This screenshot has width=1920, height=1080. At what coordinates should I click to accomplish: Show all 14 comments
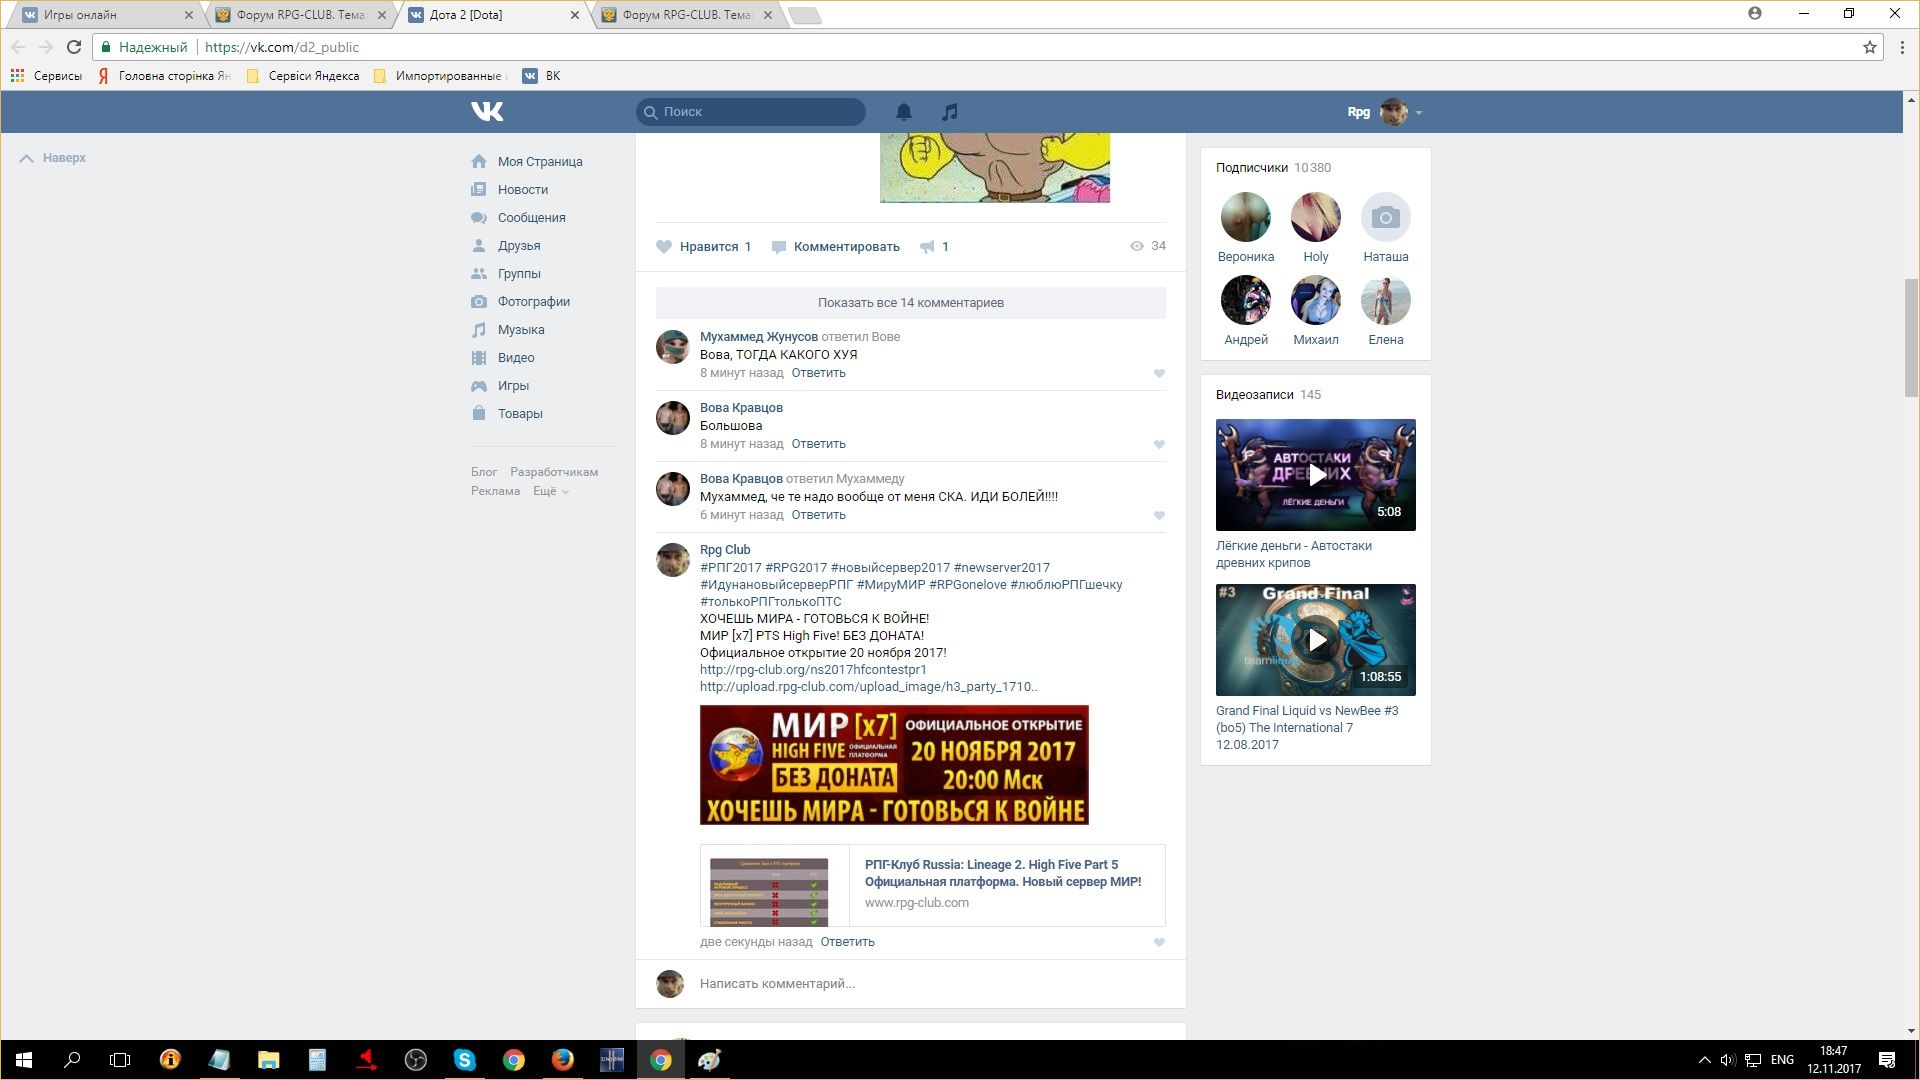[x=910, y=303]
